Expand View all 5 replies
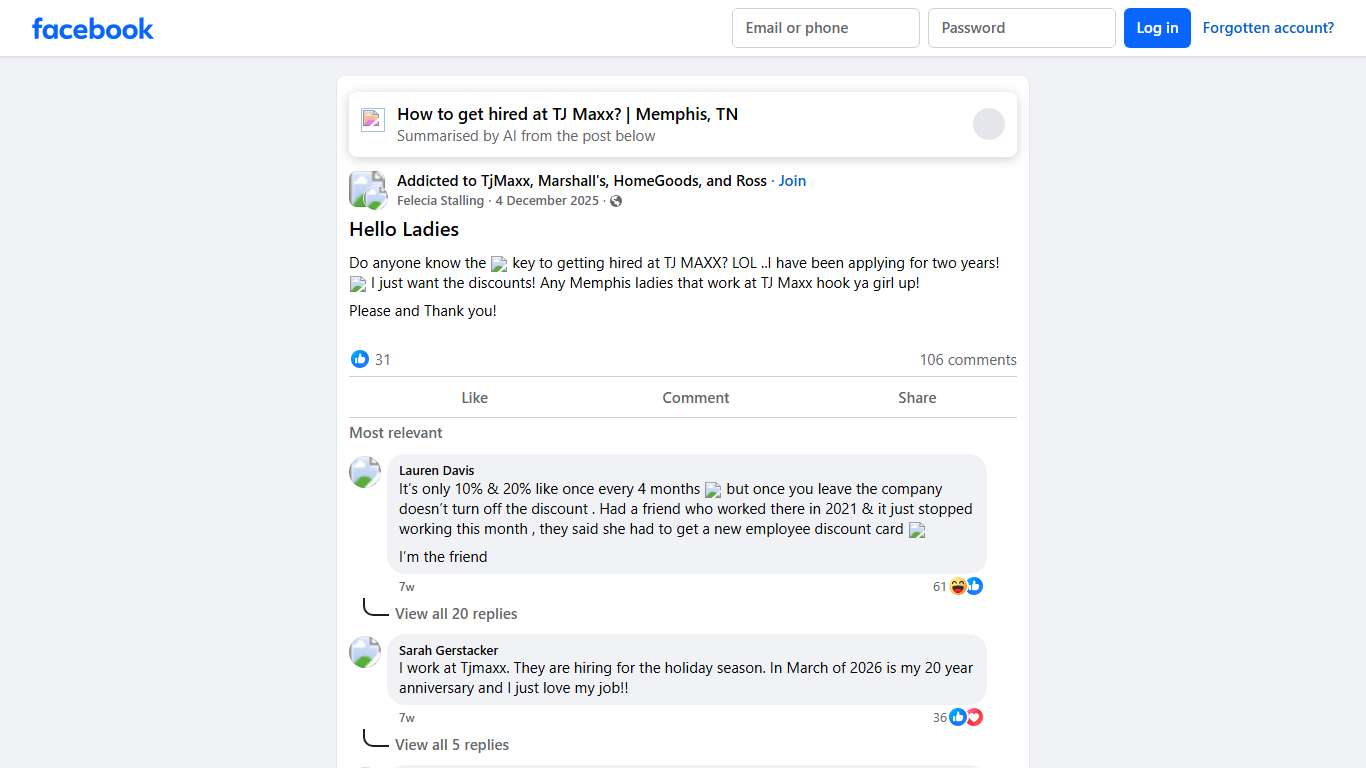 click(x=452, y=745)
